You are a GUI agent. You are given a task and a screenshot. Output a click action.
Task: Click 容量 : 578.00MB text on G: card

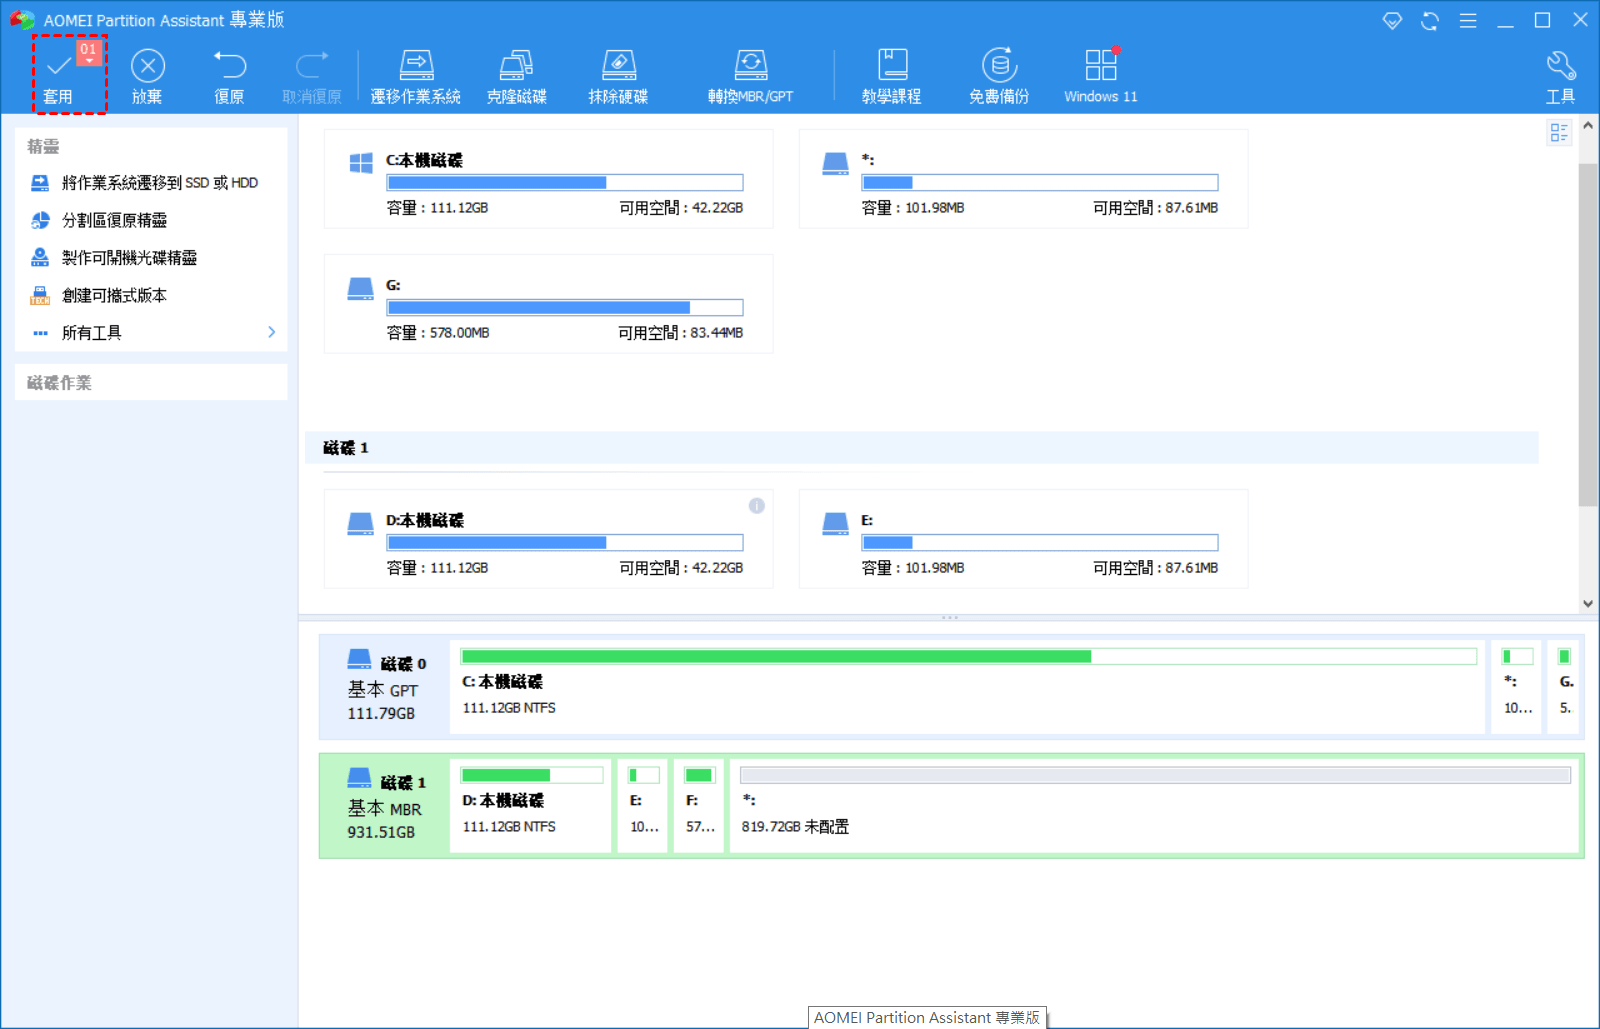pyautogui.click(x=438, y=333)
